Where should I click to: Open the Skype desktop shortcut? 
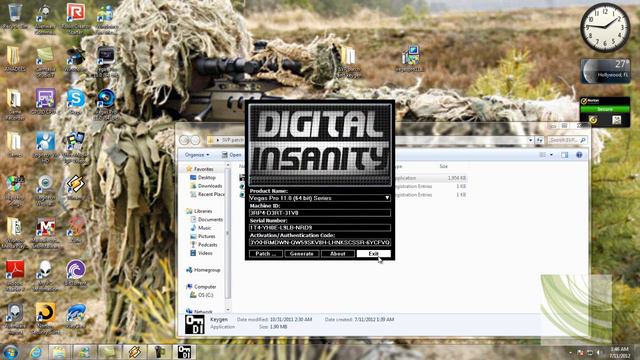tap(76, 102)
